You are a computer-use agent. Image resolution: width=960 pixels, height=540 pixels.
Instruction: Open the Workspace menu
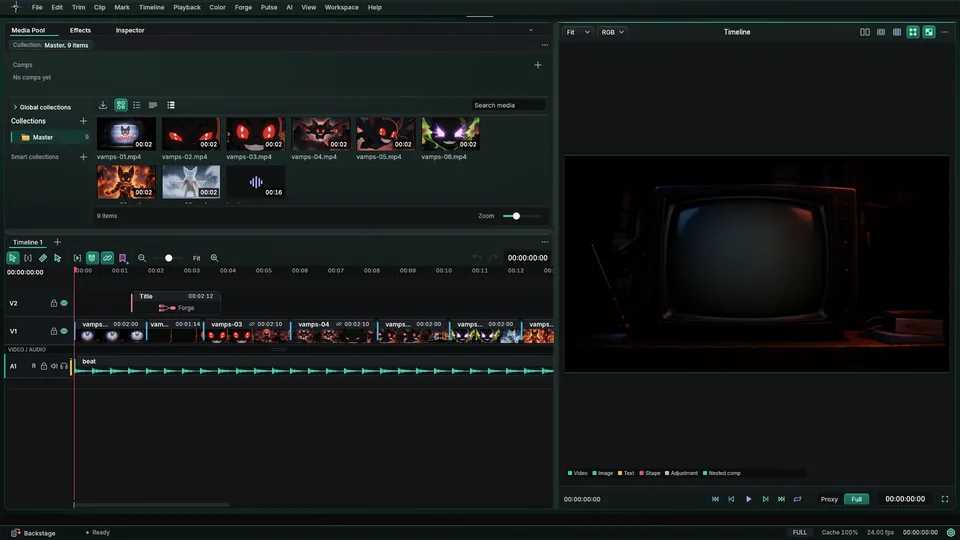coord(342,7)
